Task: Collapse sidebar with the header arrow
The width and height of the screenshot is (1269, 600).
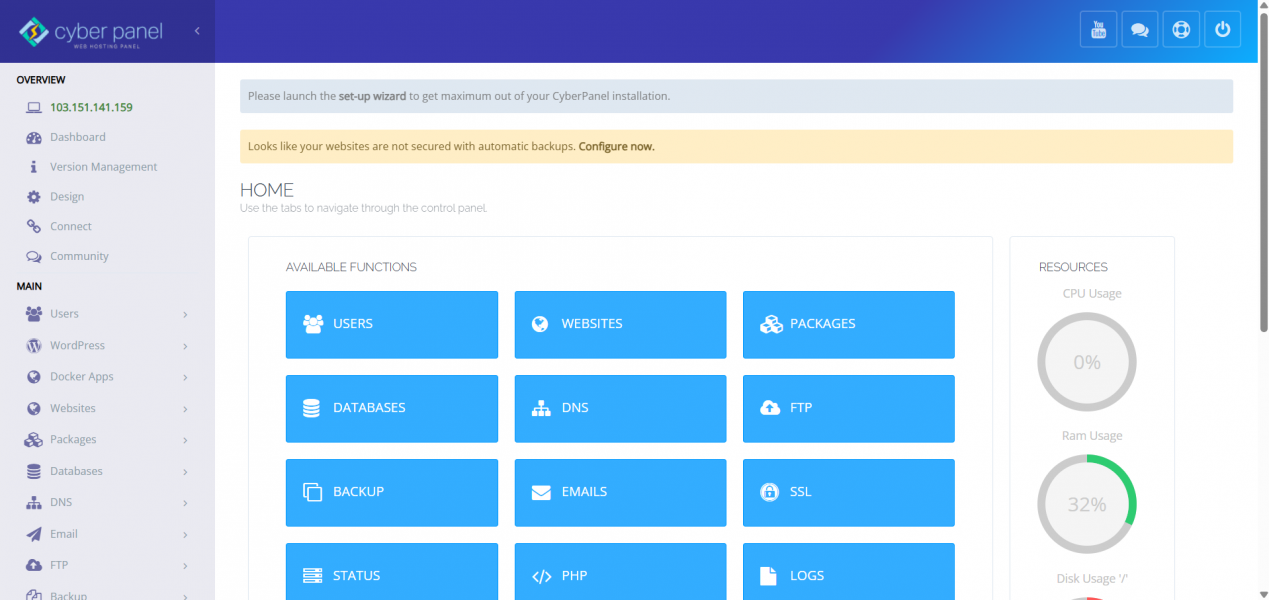Action: pos(197,31)
